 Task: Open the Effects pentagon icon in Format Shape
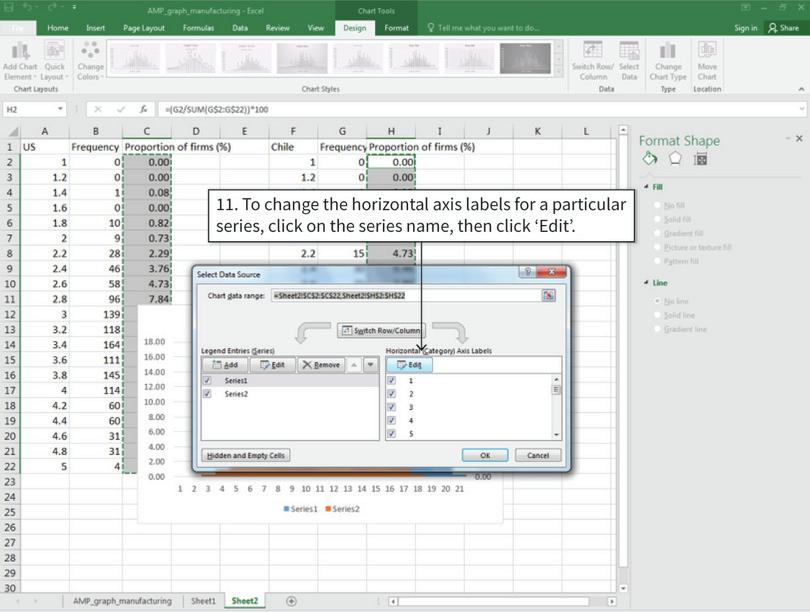pyautogui.click(x=677, y=160)
